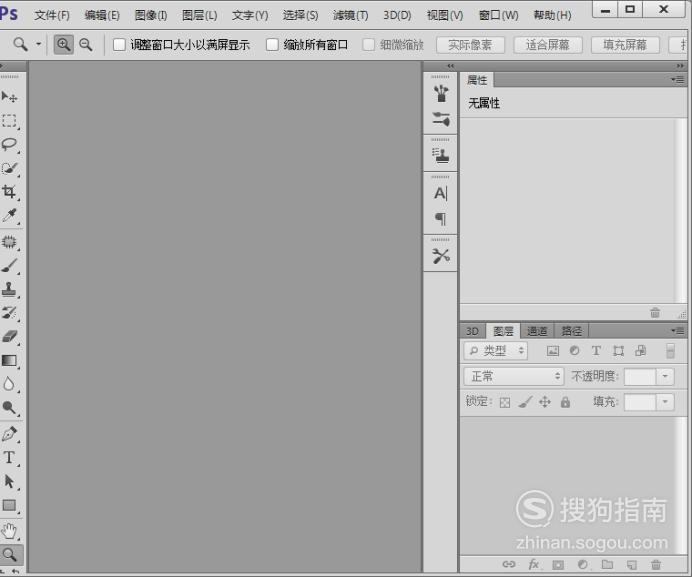Click the 实际像素 button
692x577 pixels.
pyautogui.click(x=470, y=45)
